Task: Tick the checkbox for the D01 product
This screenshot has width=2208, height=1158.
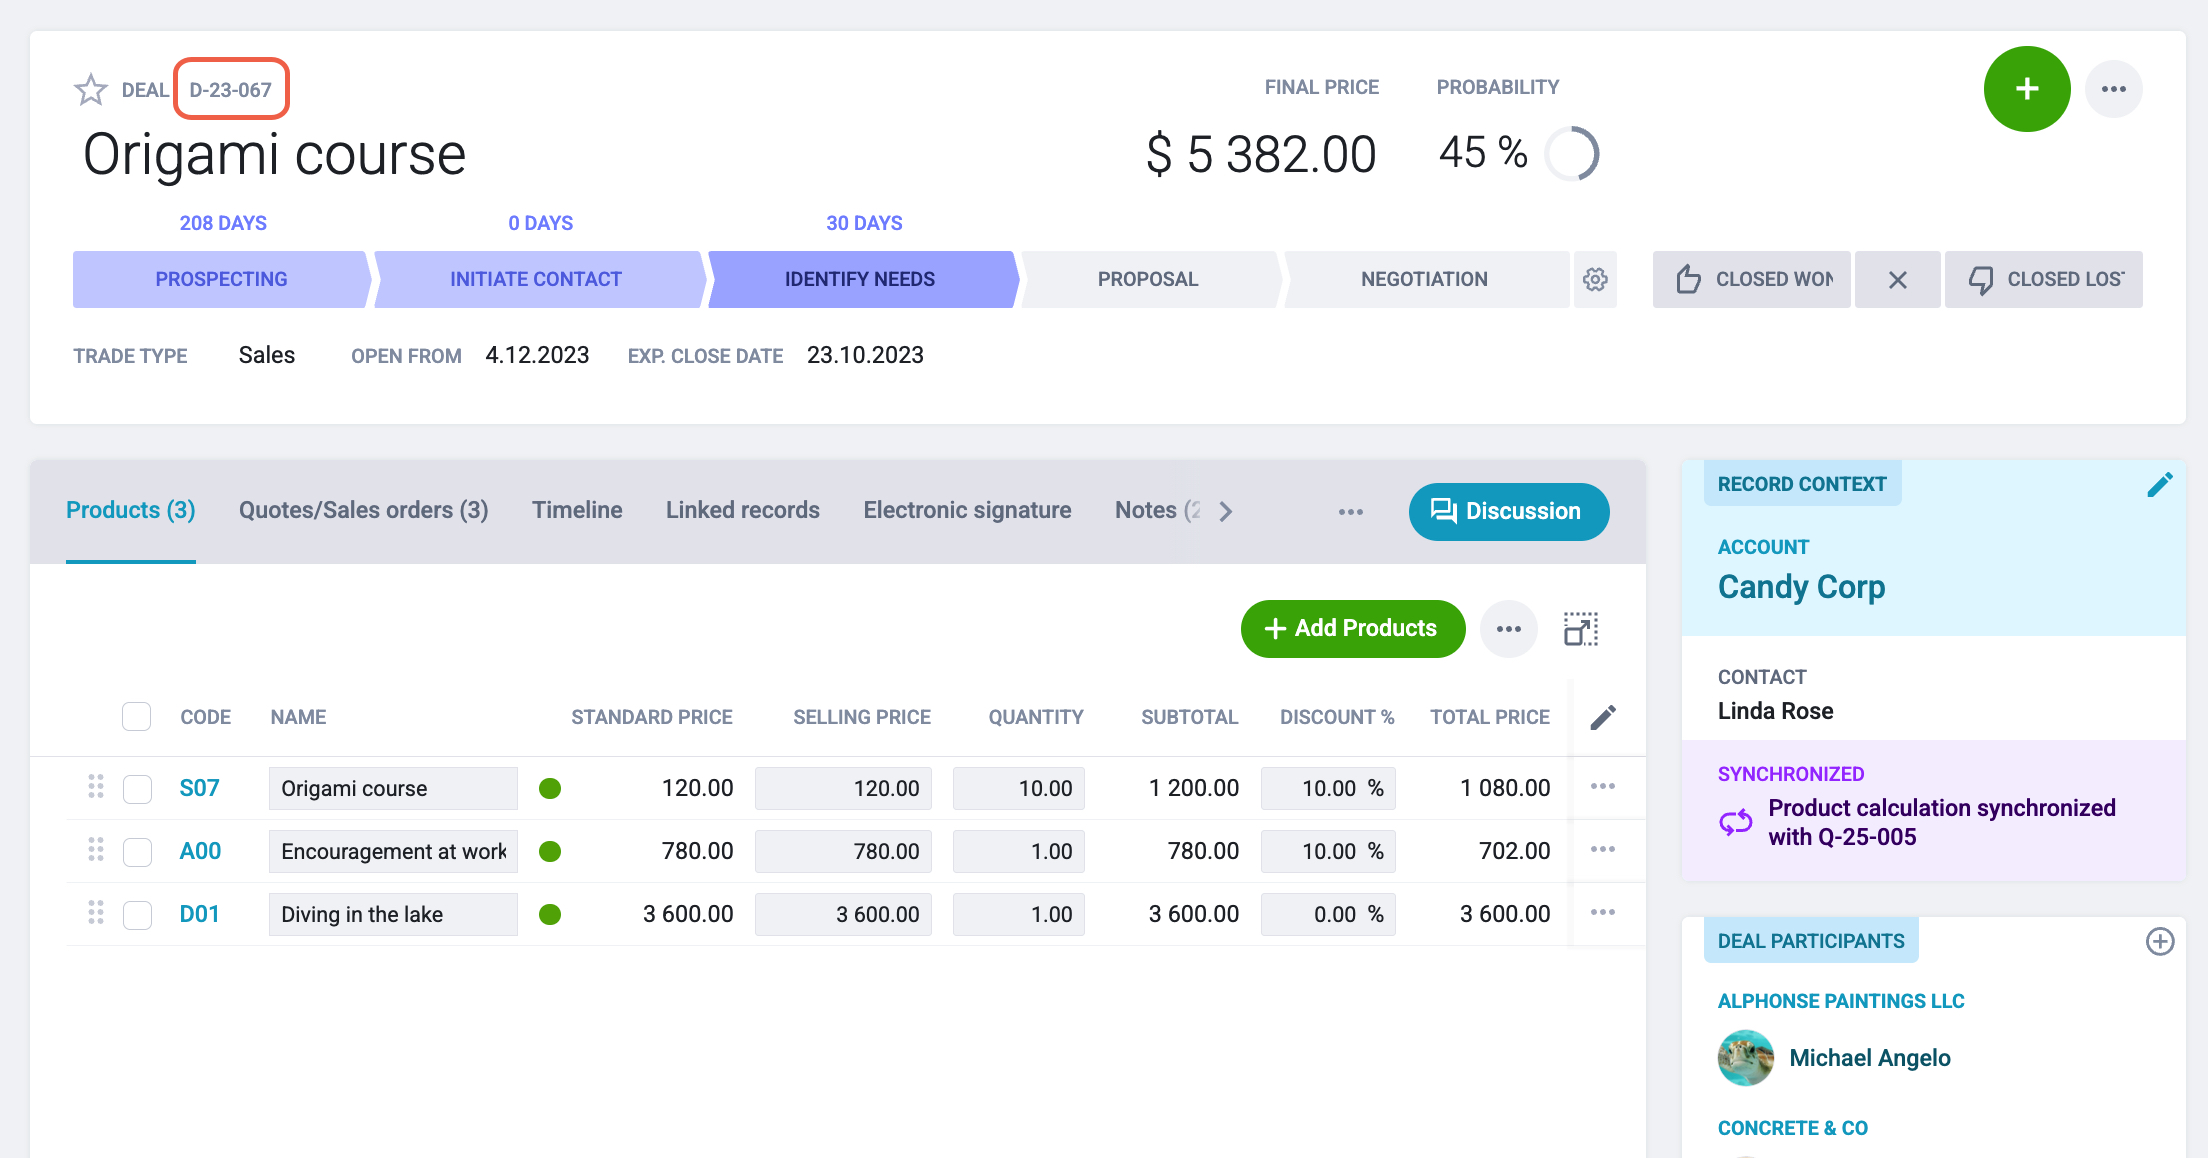Action: click(x=137, y=914)
